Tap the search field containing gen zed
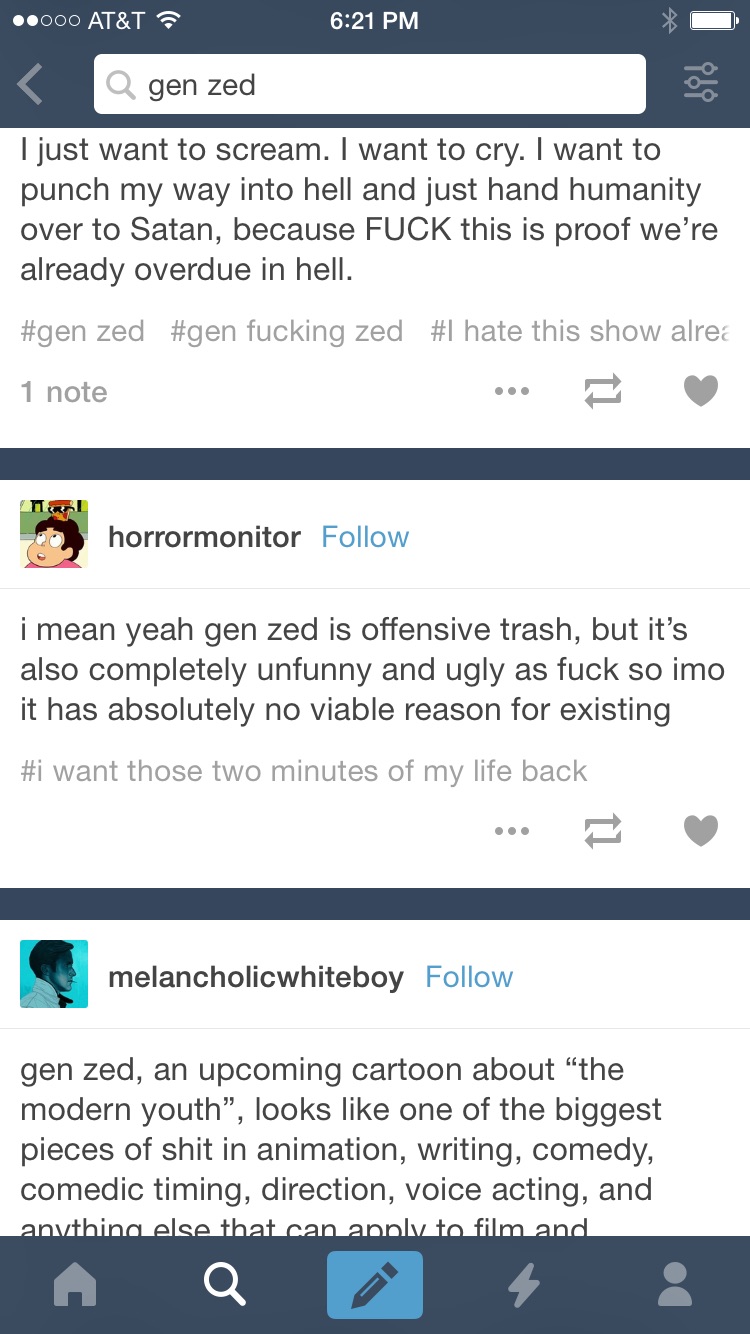750x1334 pixels. coord(370,84)
